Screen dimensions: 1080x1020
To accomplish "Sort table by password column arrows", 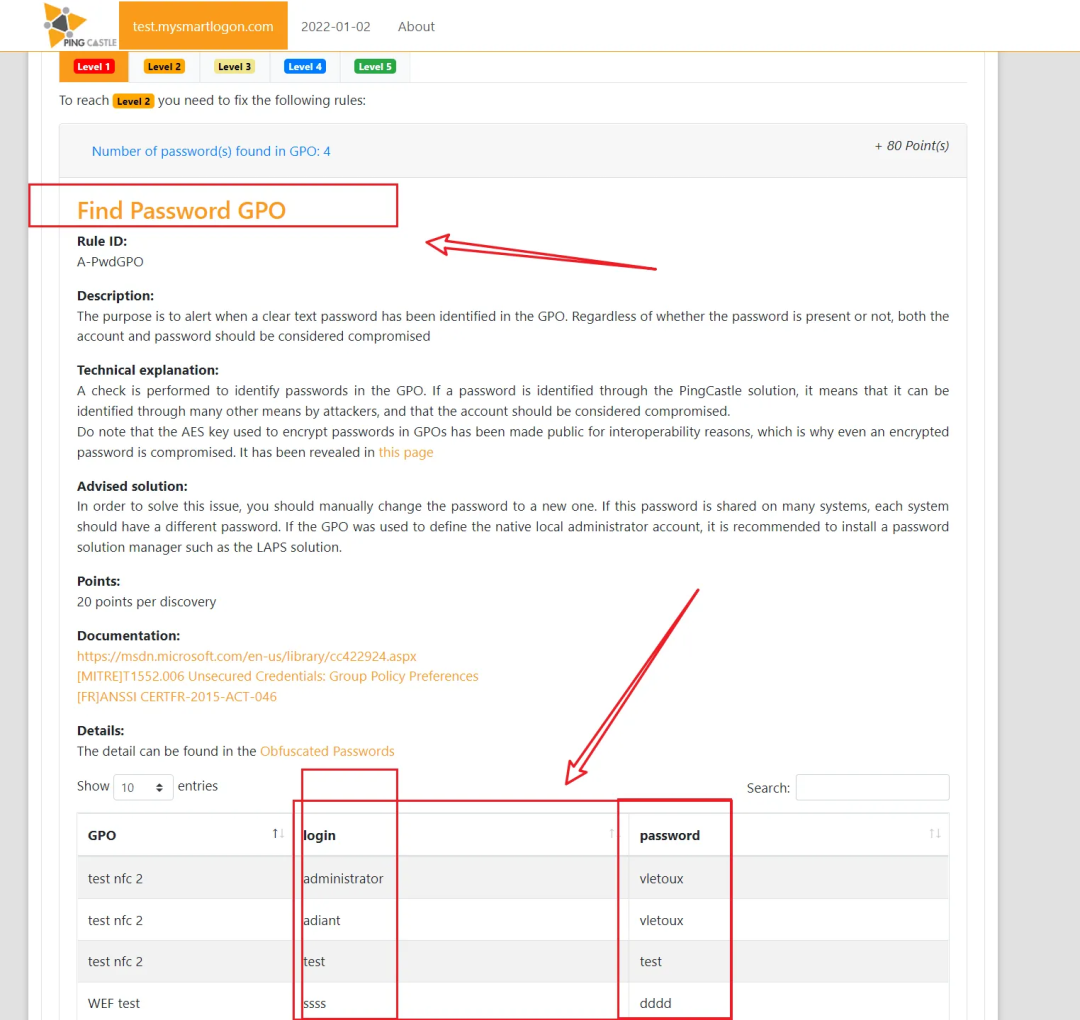I will pos(935,833).
